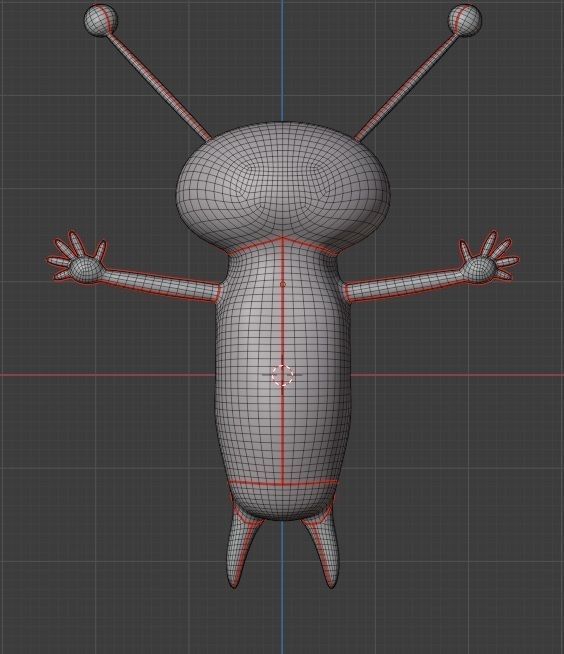The image size is (564, 654).
Task: Select the character's right hand with fingers
Action: pos(489,257)
